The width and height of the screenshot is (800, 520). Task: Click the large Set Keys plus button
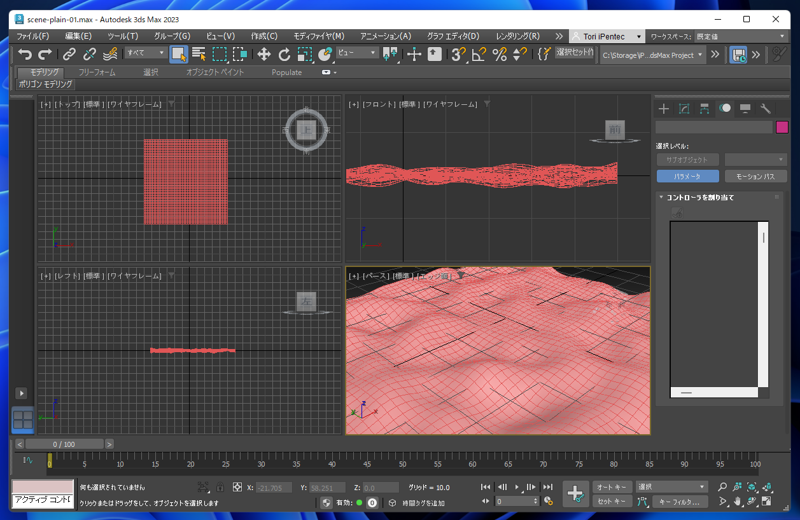coord(576,494)
